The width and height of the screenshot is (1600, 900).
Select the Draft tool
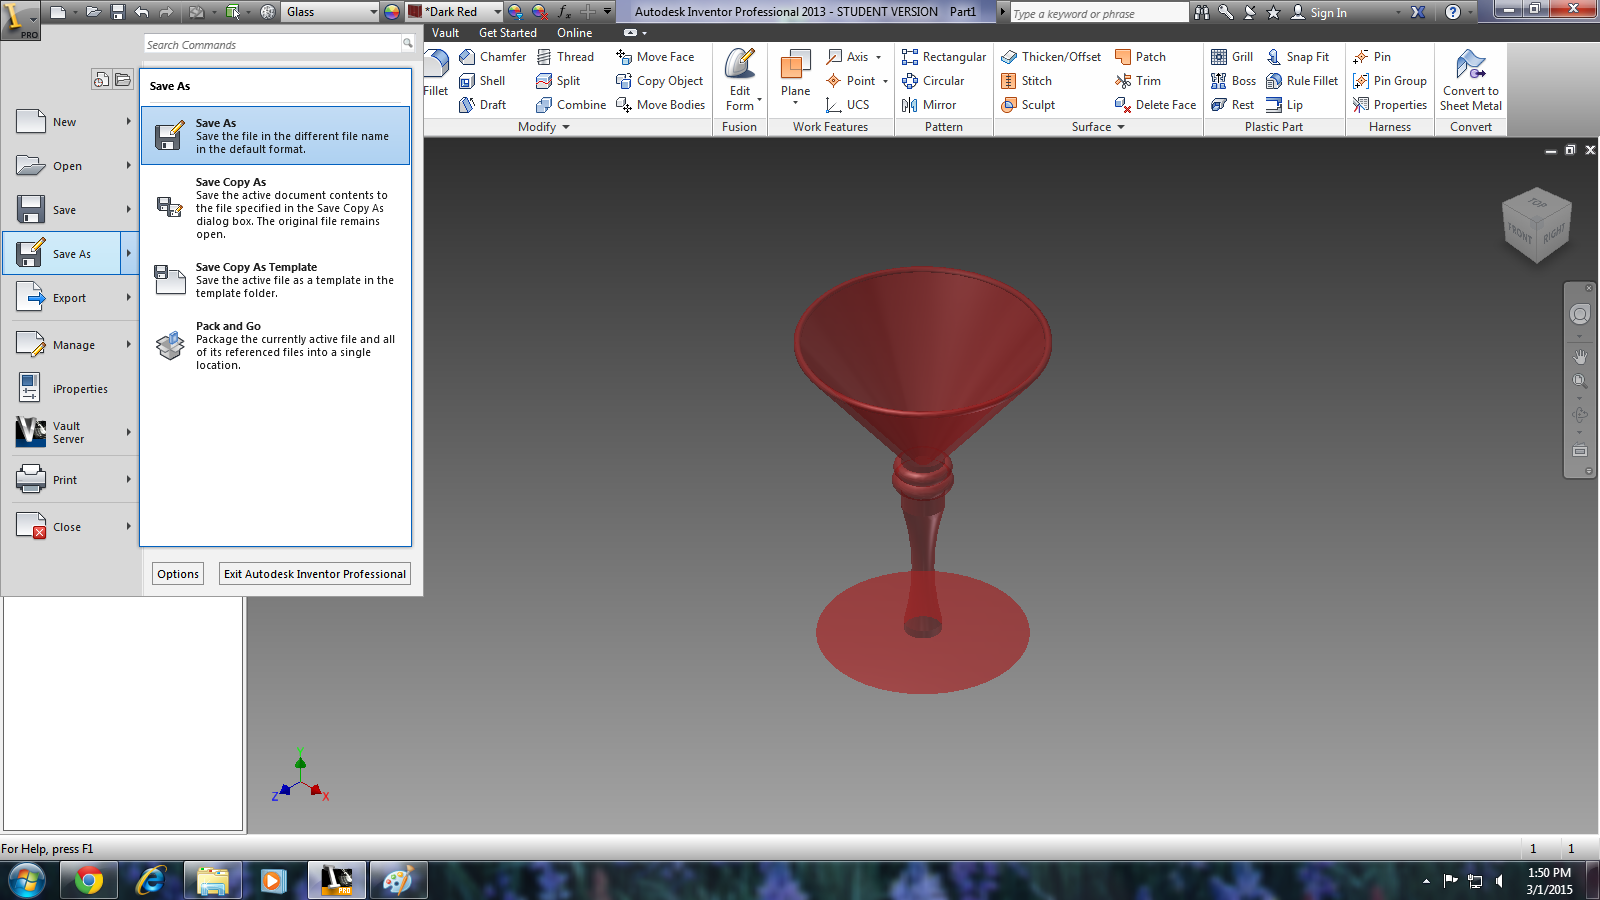coord(482,105)
